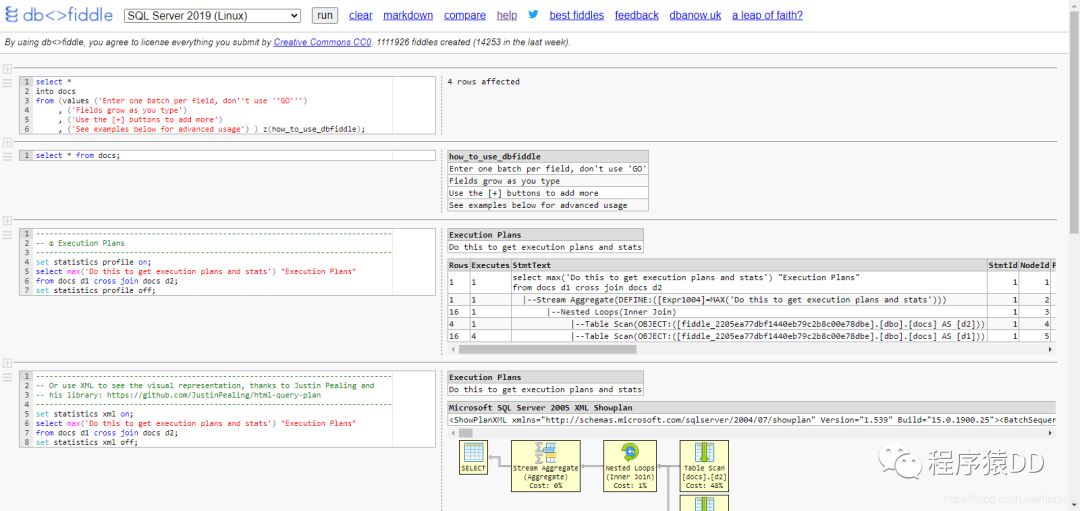
Task: Open the Creative Commons CC0 link
Action: pyautogui.click(x=322, y=43)
